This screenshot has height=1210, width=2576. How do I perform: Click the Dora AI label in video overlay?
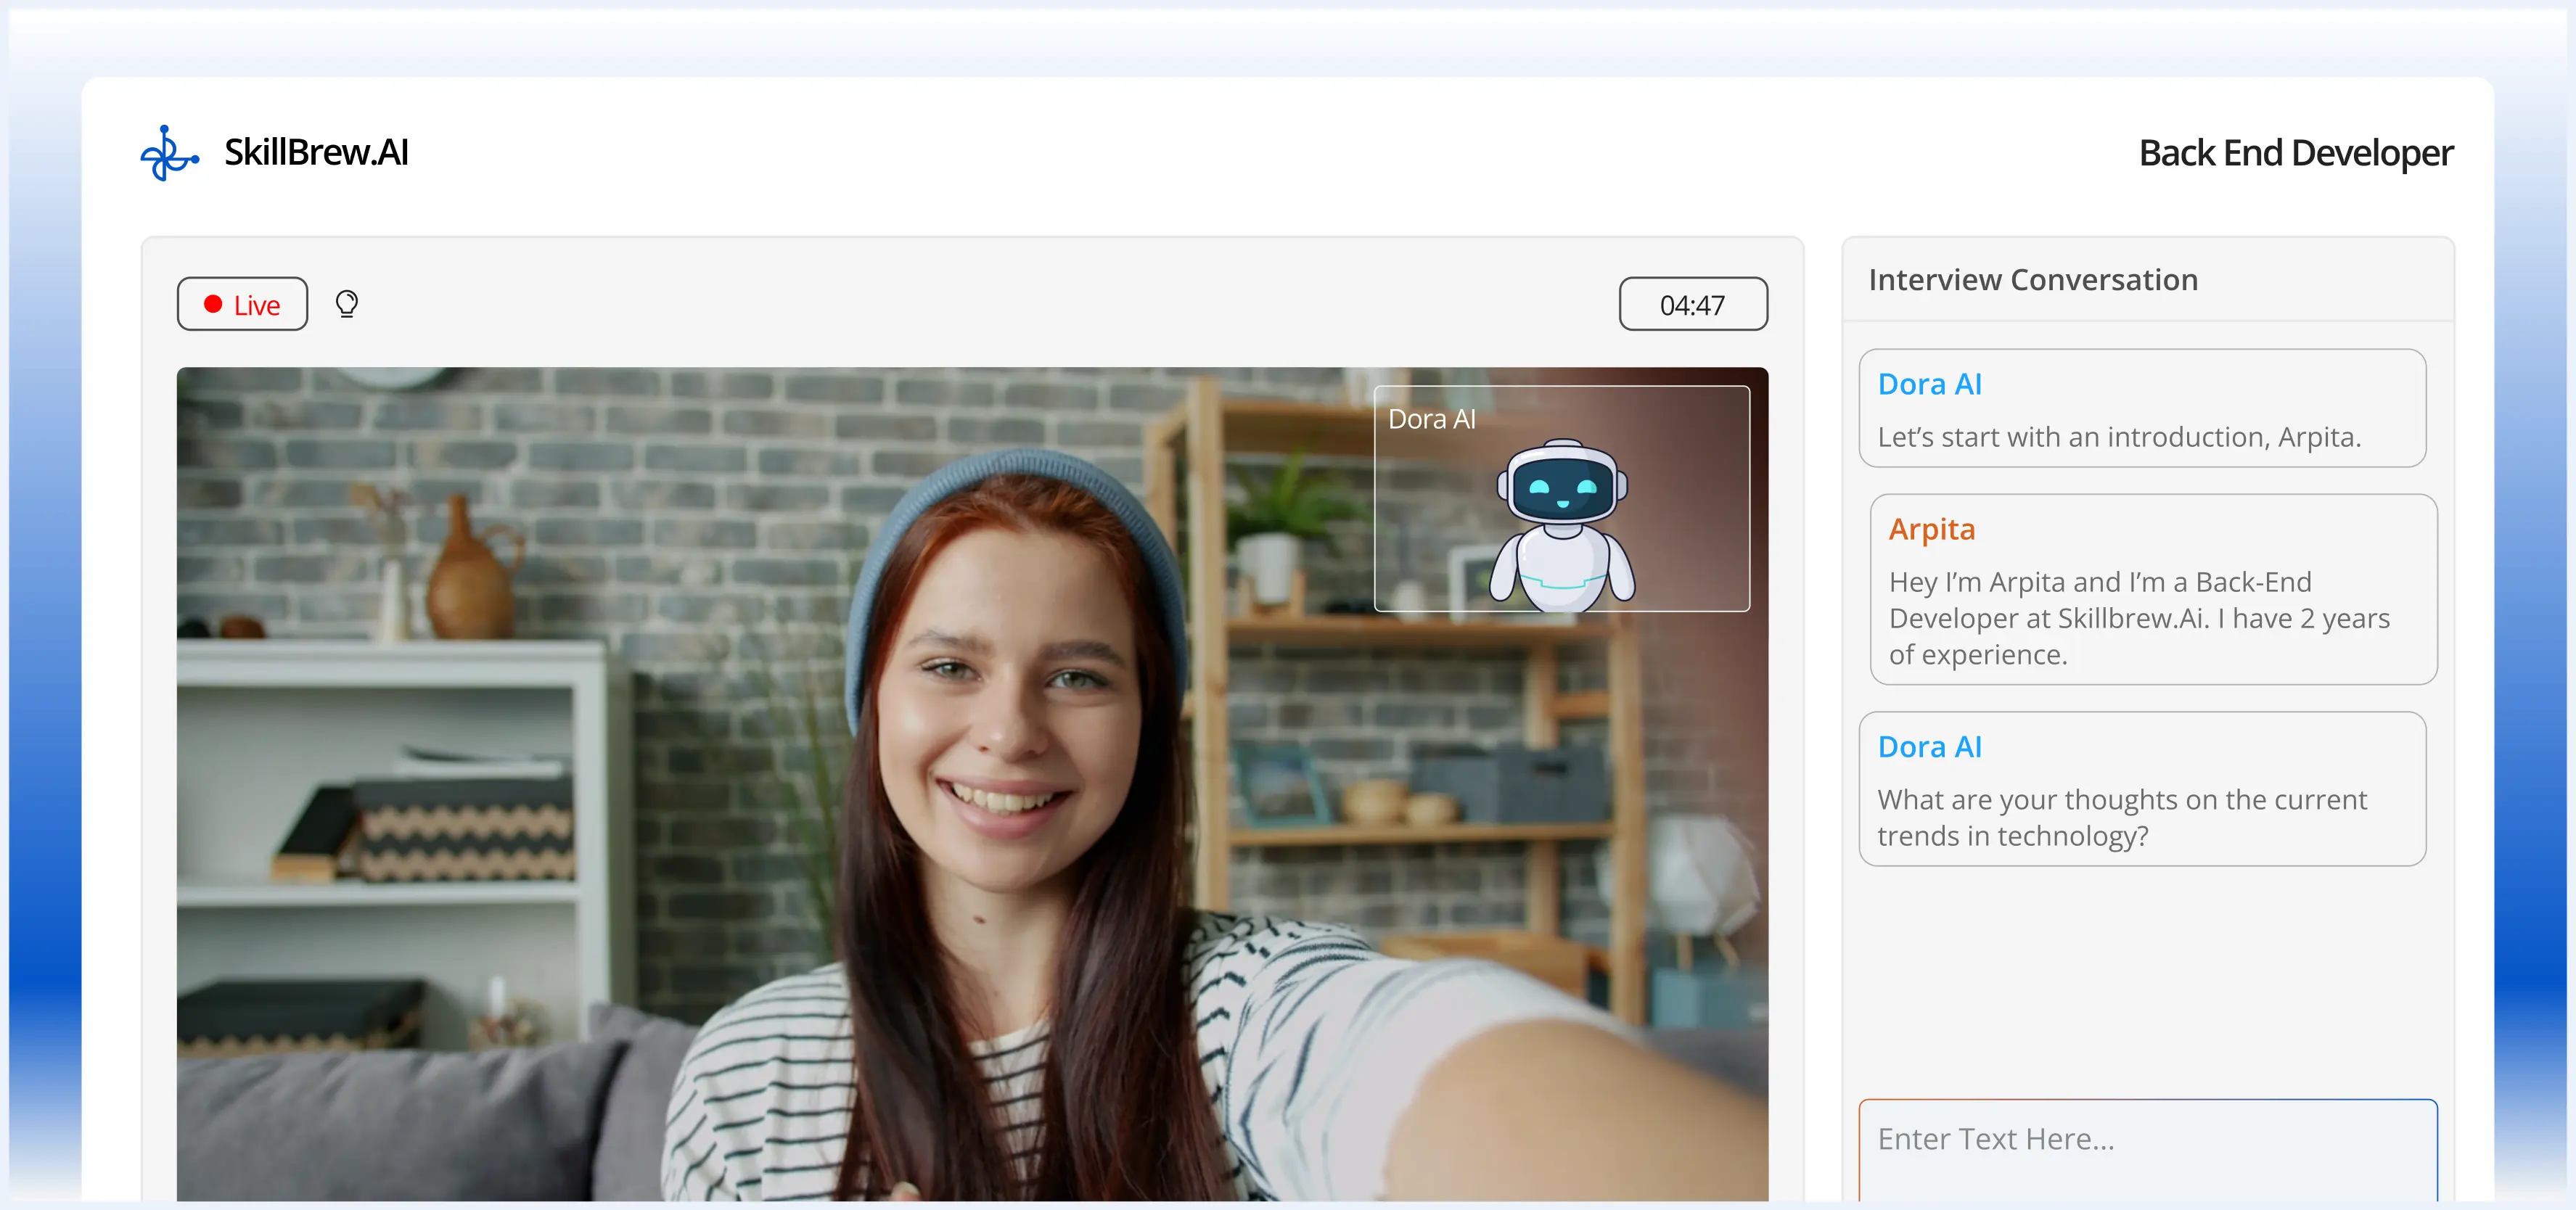pos(1431,419)
